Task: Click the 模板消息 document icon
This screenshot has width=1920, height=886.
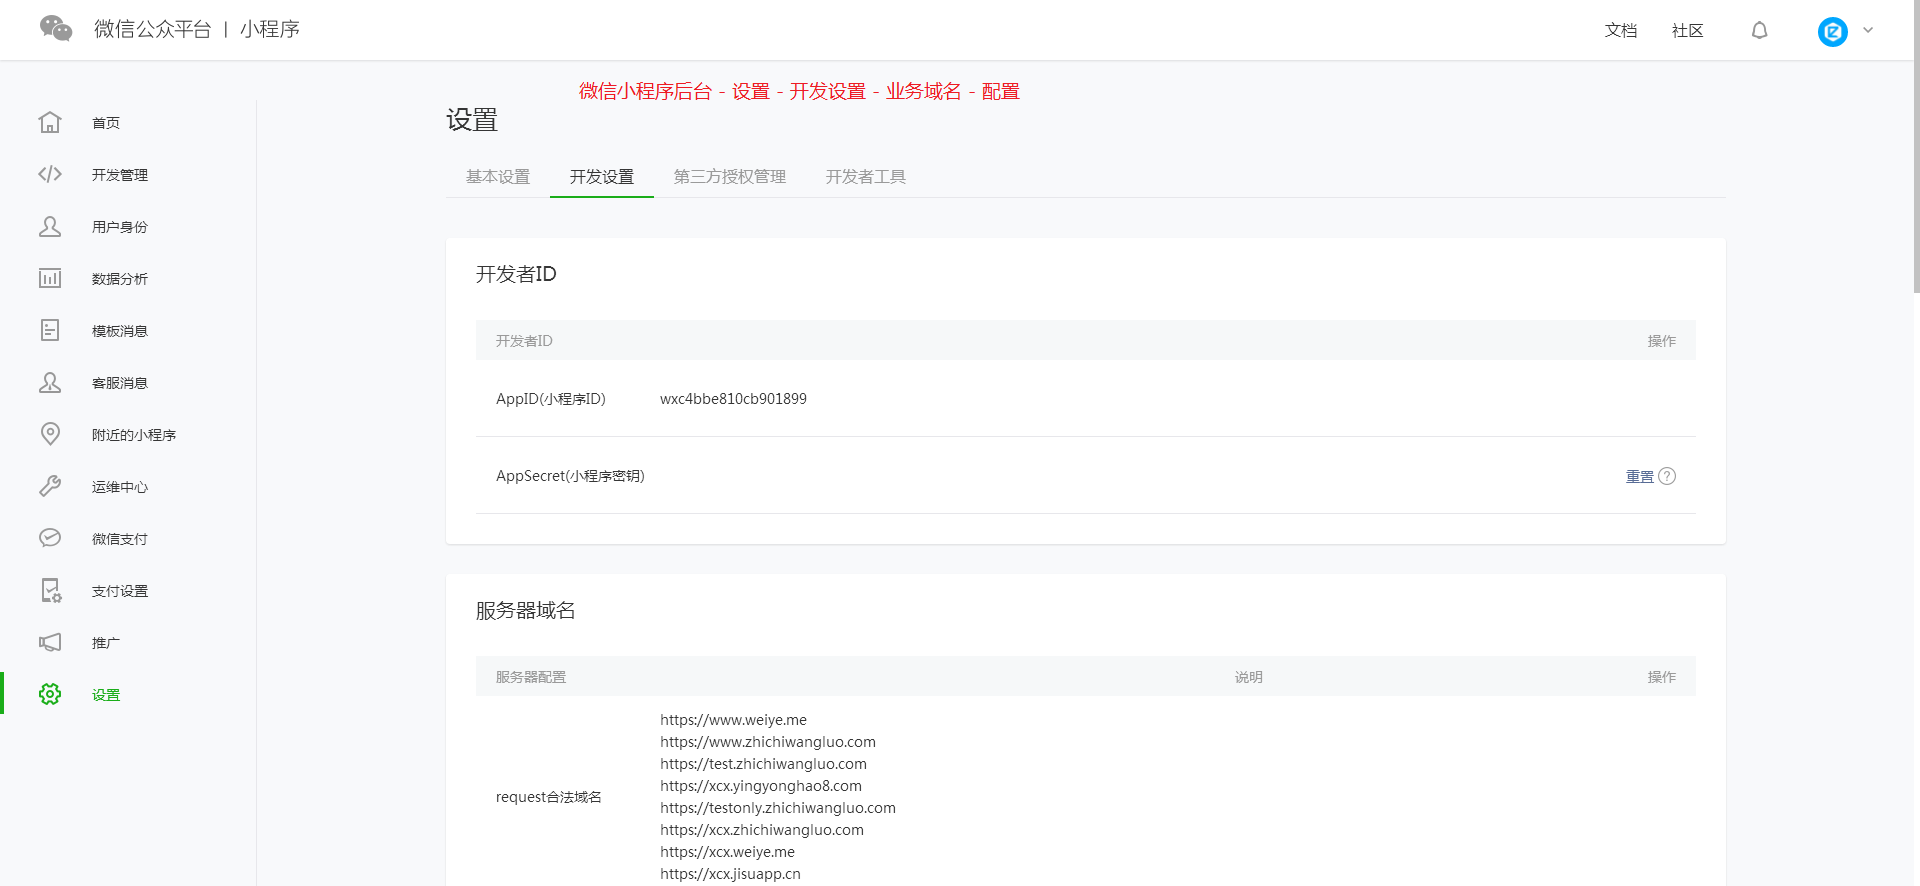Action: 50,330
